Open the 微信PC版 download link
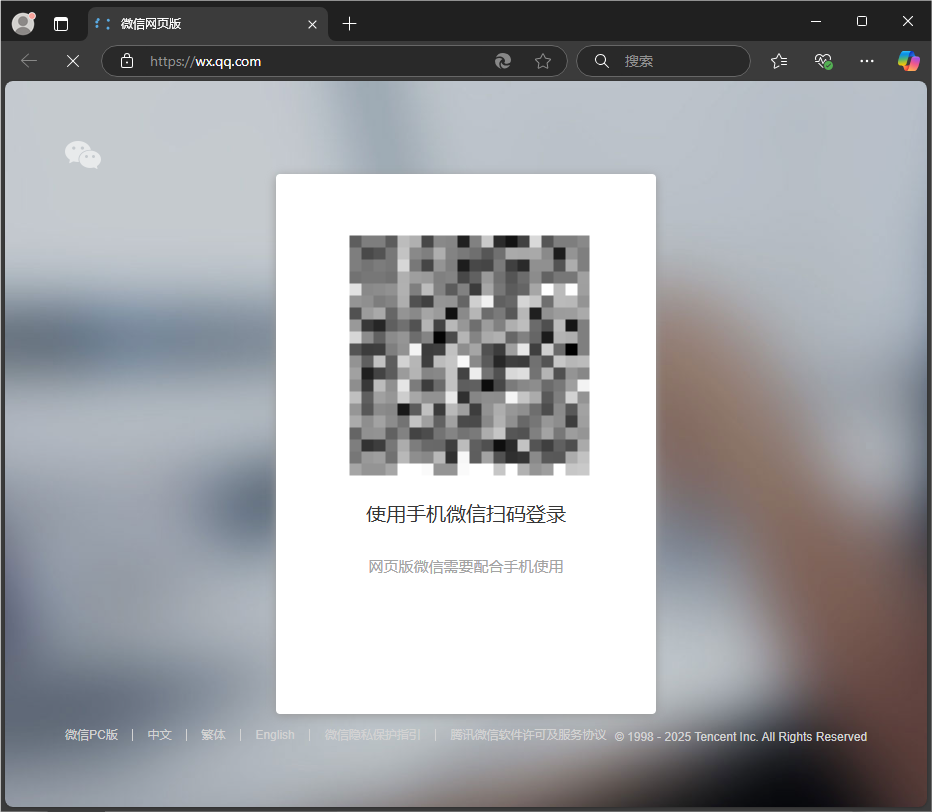The image size is (932, 812). pos(91,735)
